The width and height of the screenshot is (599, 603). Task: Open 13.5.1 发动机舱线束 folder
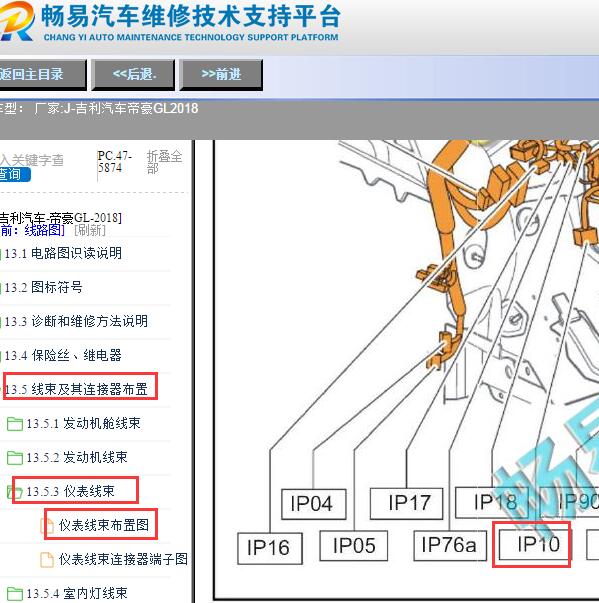[83, 423]
